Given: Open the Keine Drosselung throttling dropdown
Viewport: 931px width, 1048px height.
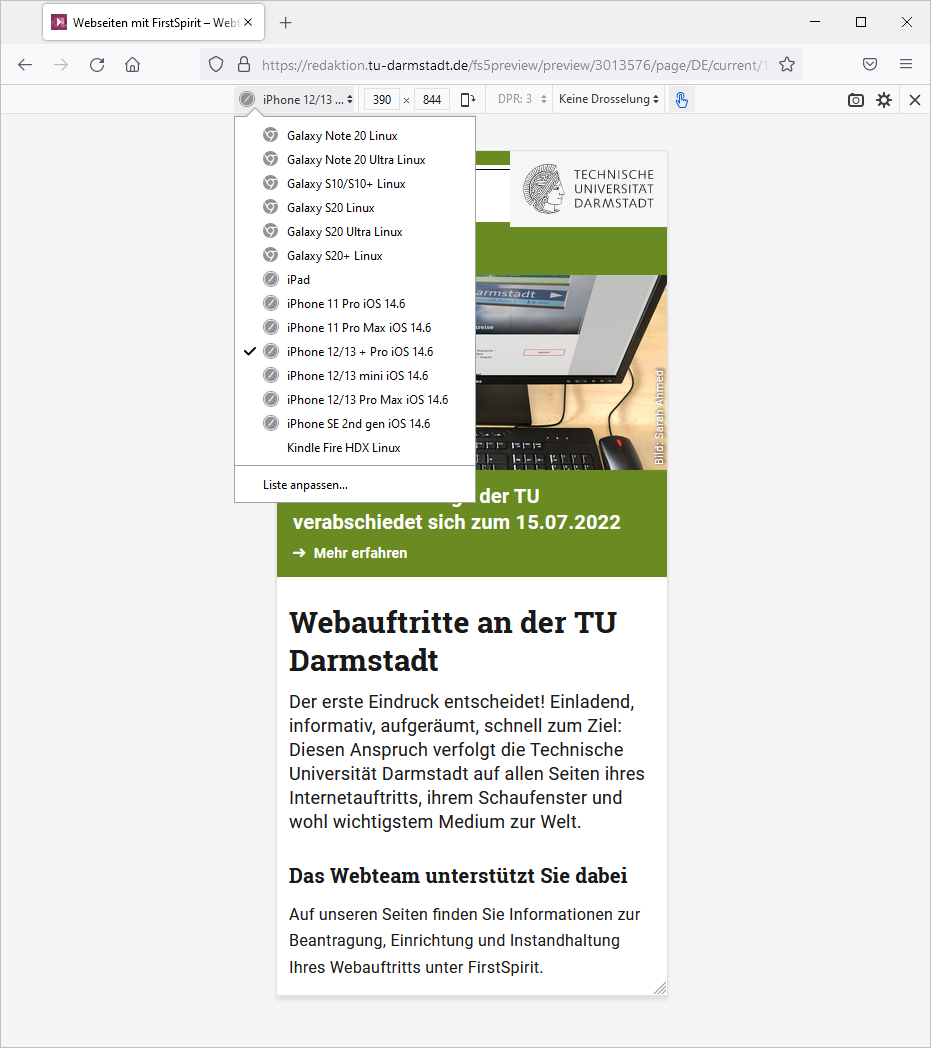Looking at the screenshot, I should click(609, 100).
